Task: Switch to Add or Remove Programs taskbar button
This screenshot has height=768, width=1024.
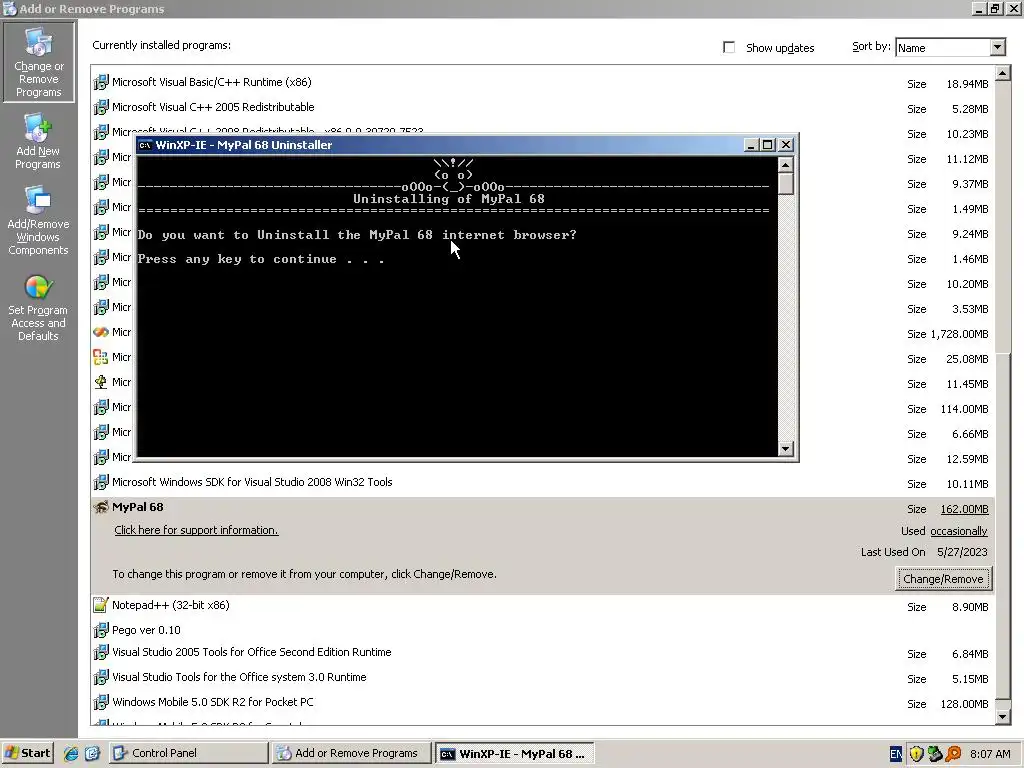Action: coord(352,753)
